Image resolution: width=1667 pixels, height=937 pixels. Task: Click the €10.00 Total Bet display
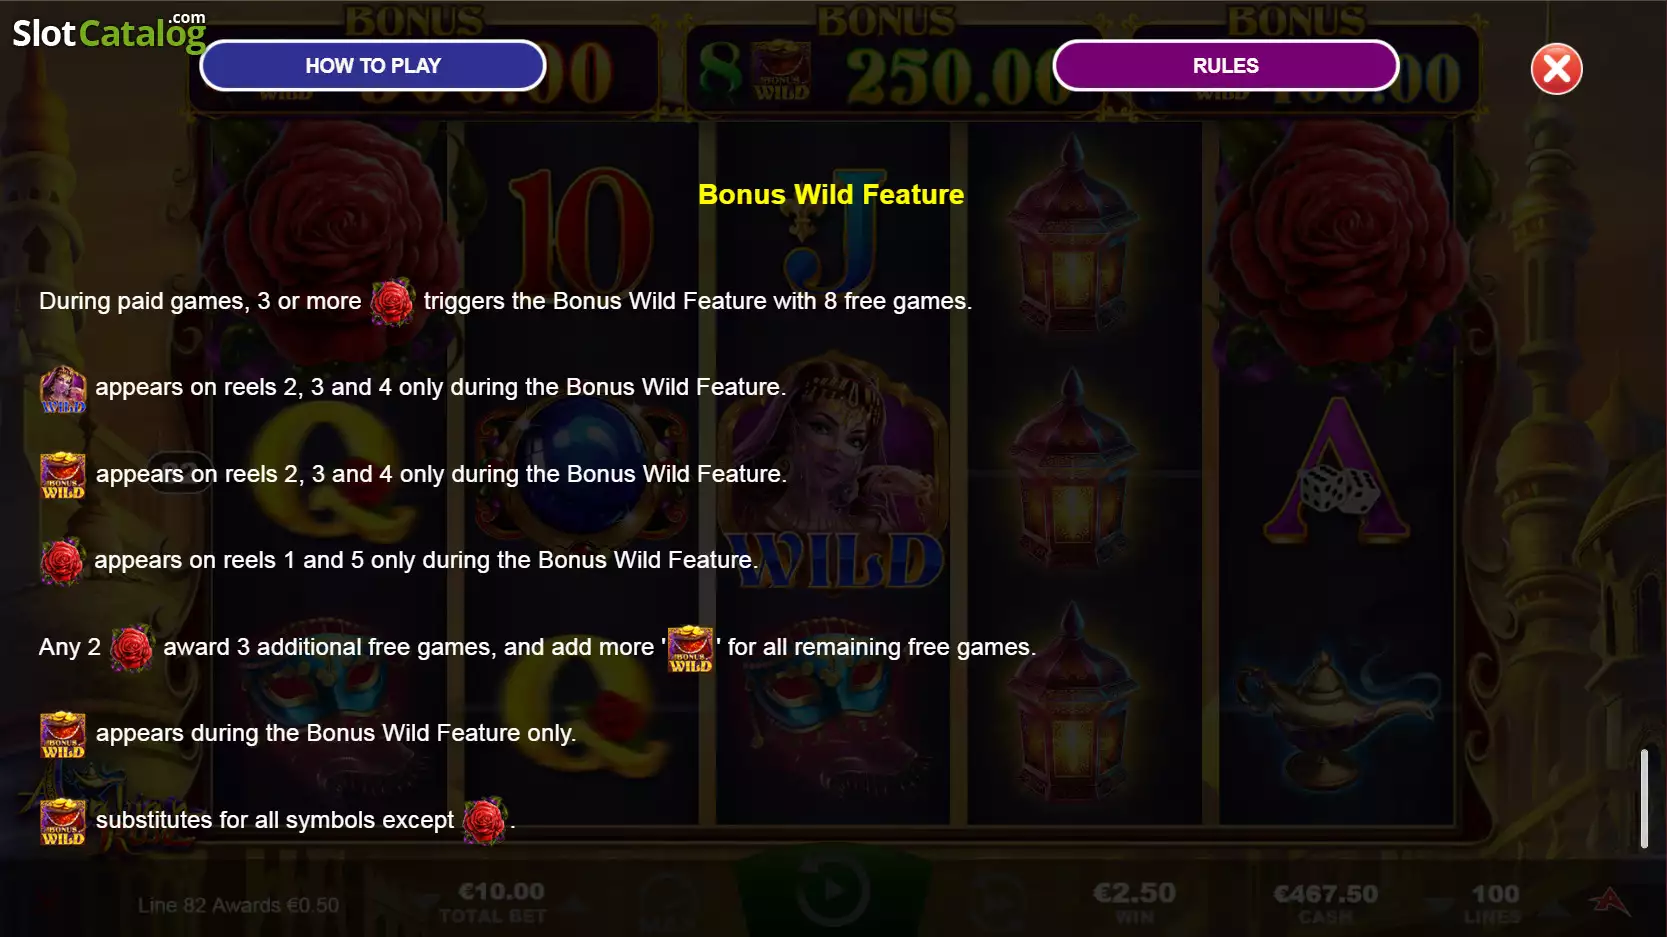(501, 902)
